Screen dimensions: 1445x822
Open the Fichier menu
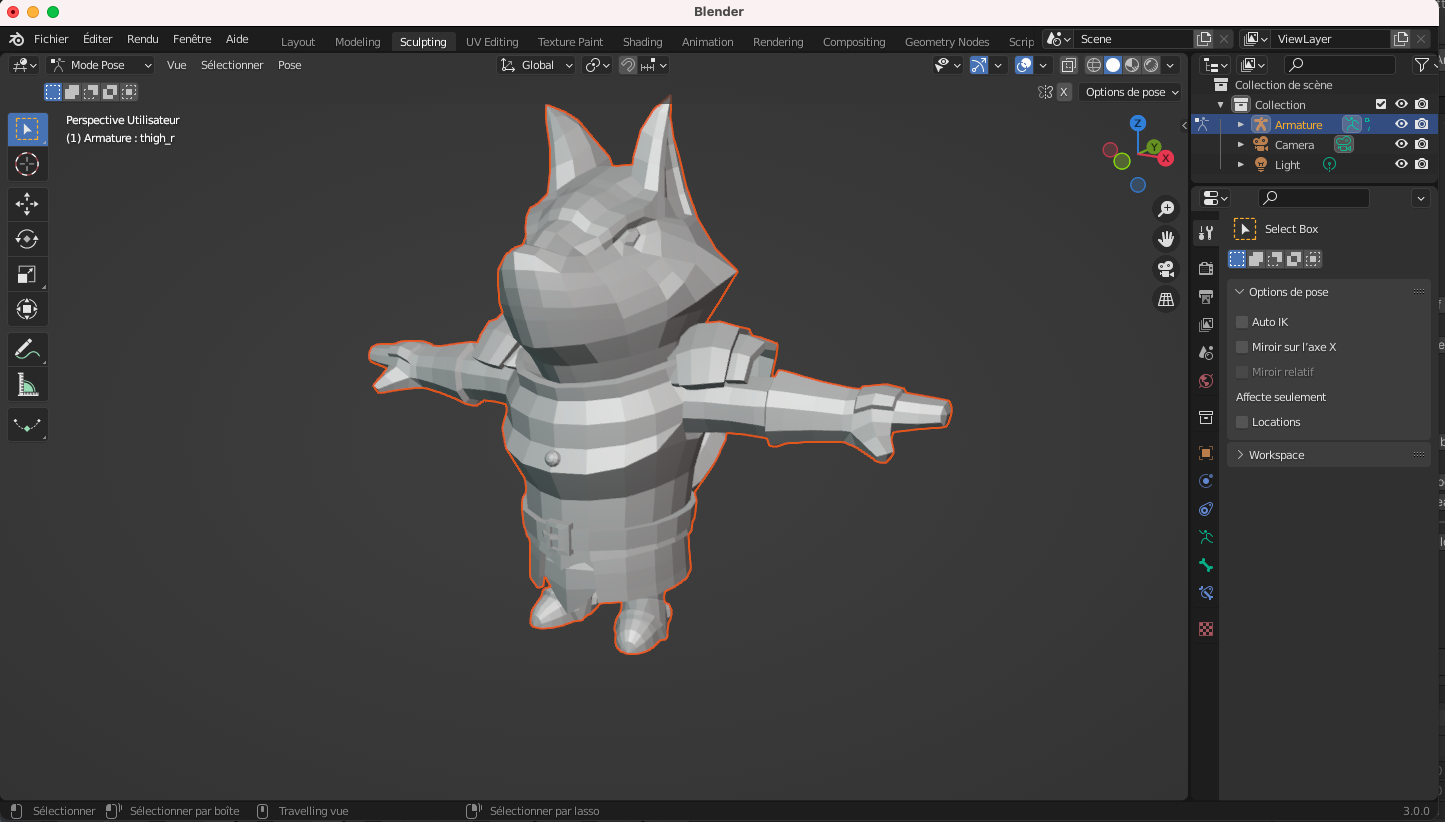[x=51, y=39]
